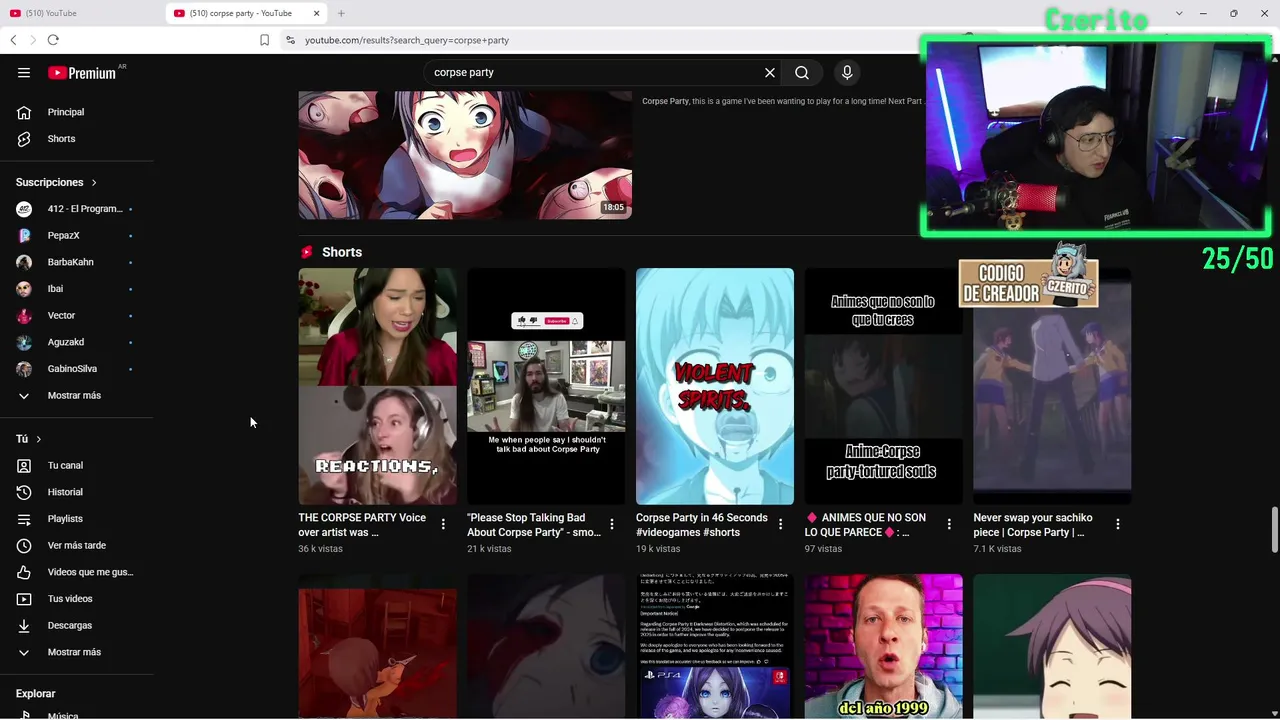
Task: Open ANIMES QUE NO SON LO QUE PARECE title
Action: 866,525
